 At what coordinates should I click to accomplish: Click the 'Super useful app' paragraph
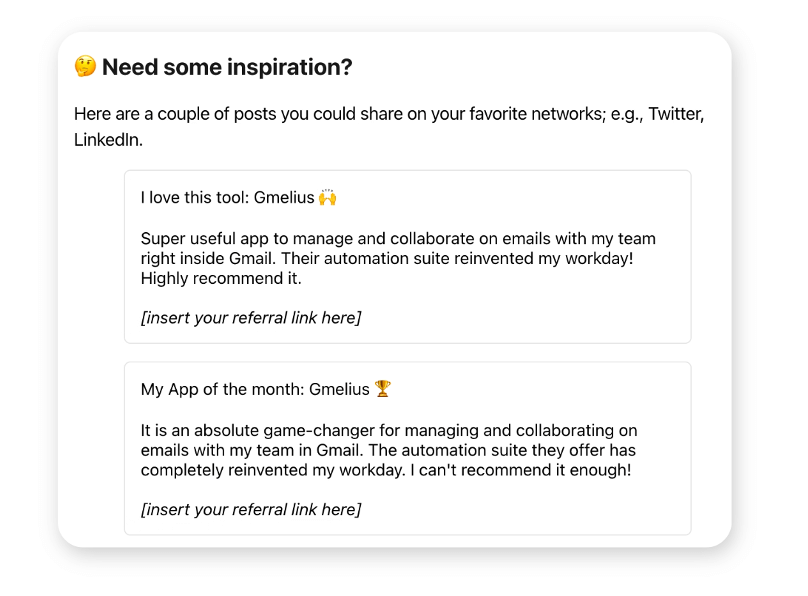tap(398, 258)
